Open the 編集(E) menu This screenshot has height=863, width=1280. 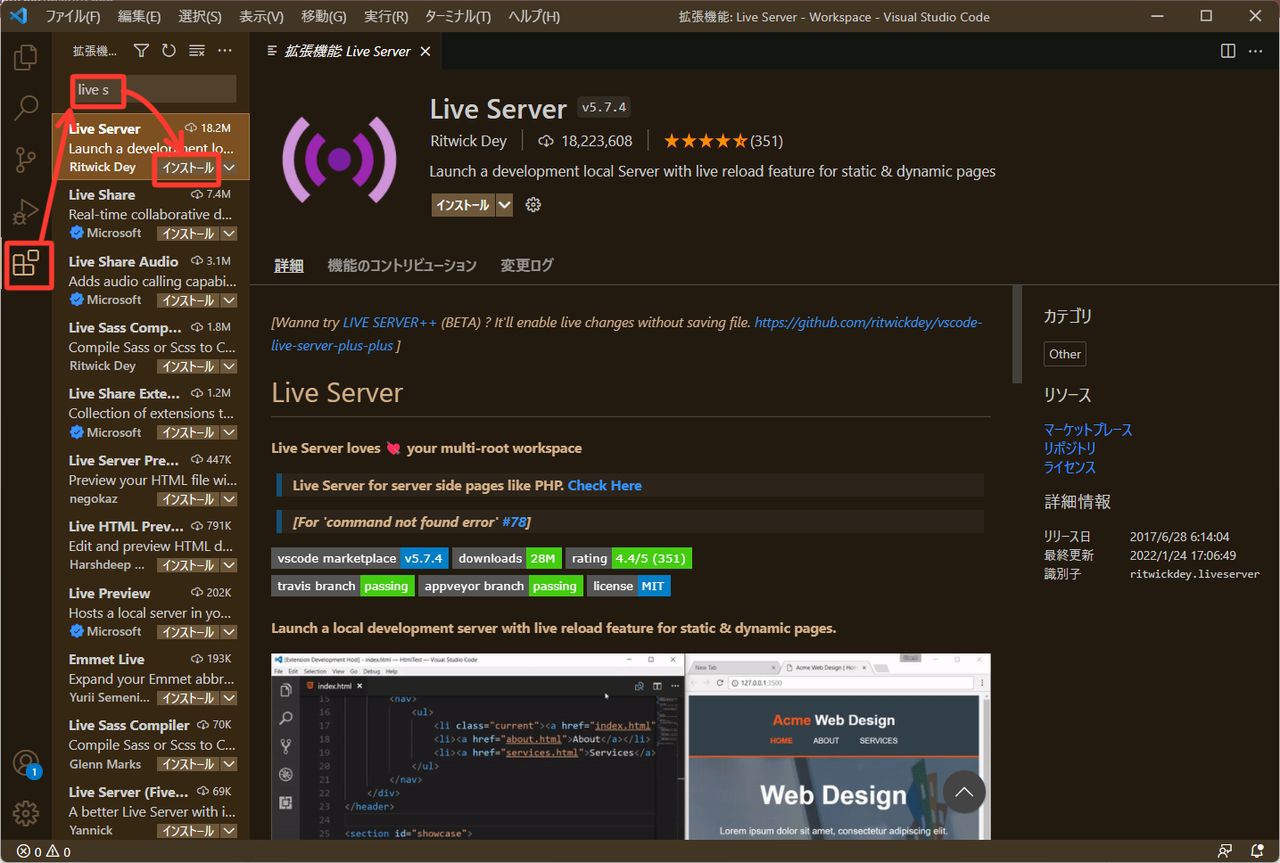tap(139, 16)
